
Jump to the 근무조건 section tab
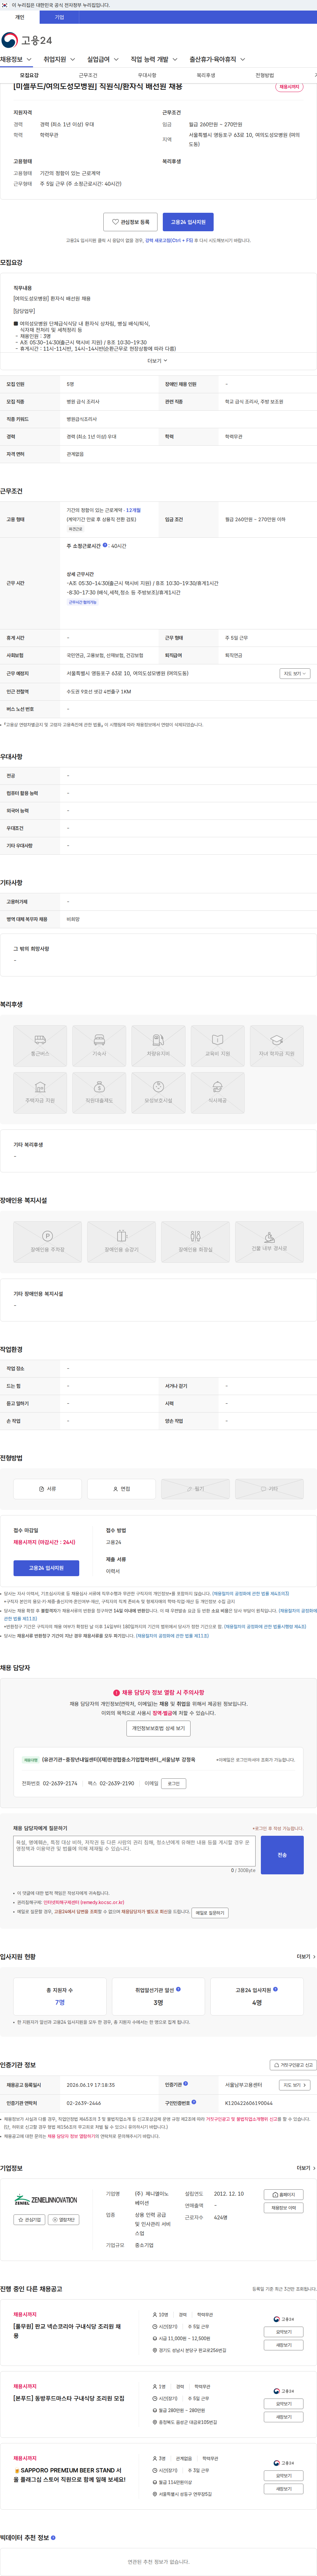click(x=88, y=75)
